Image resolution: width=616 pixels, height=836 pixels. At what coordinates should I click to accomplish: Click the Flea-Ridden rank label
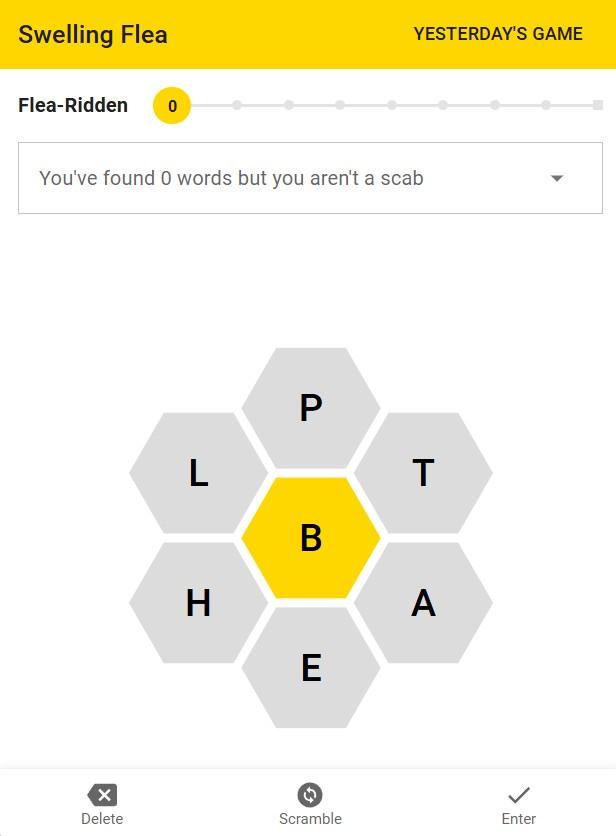(73, 105)
